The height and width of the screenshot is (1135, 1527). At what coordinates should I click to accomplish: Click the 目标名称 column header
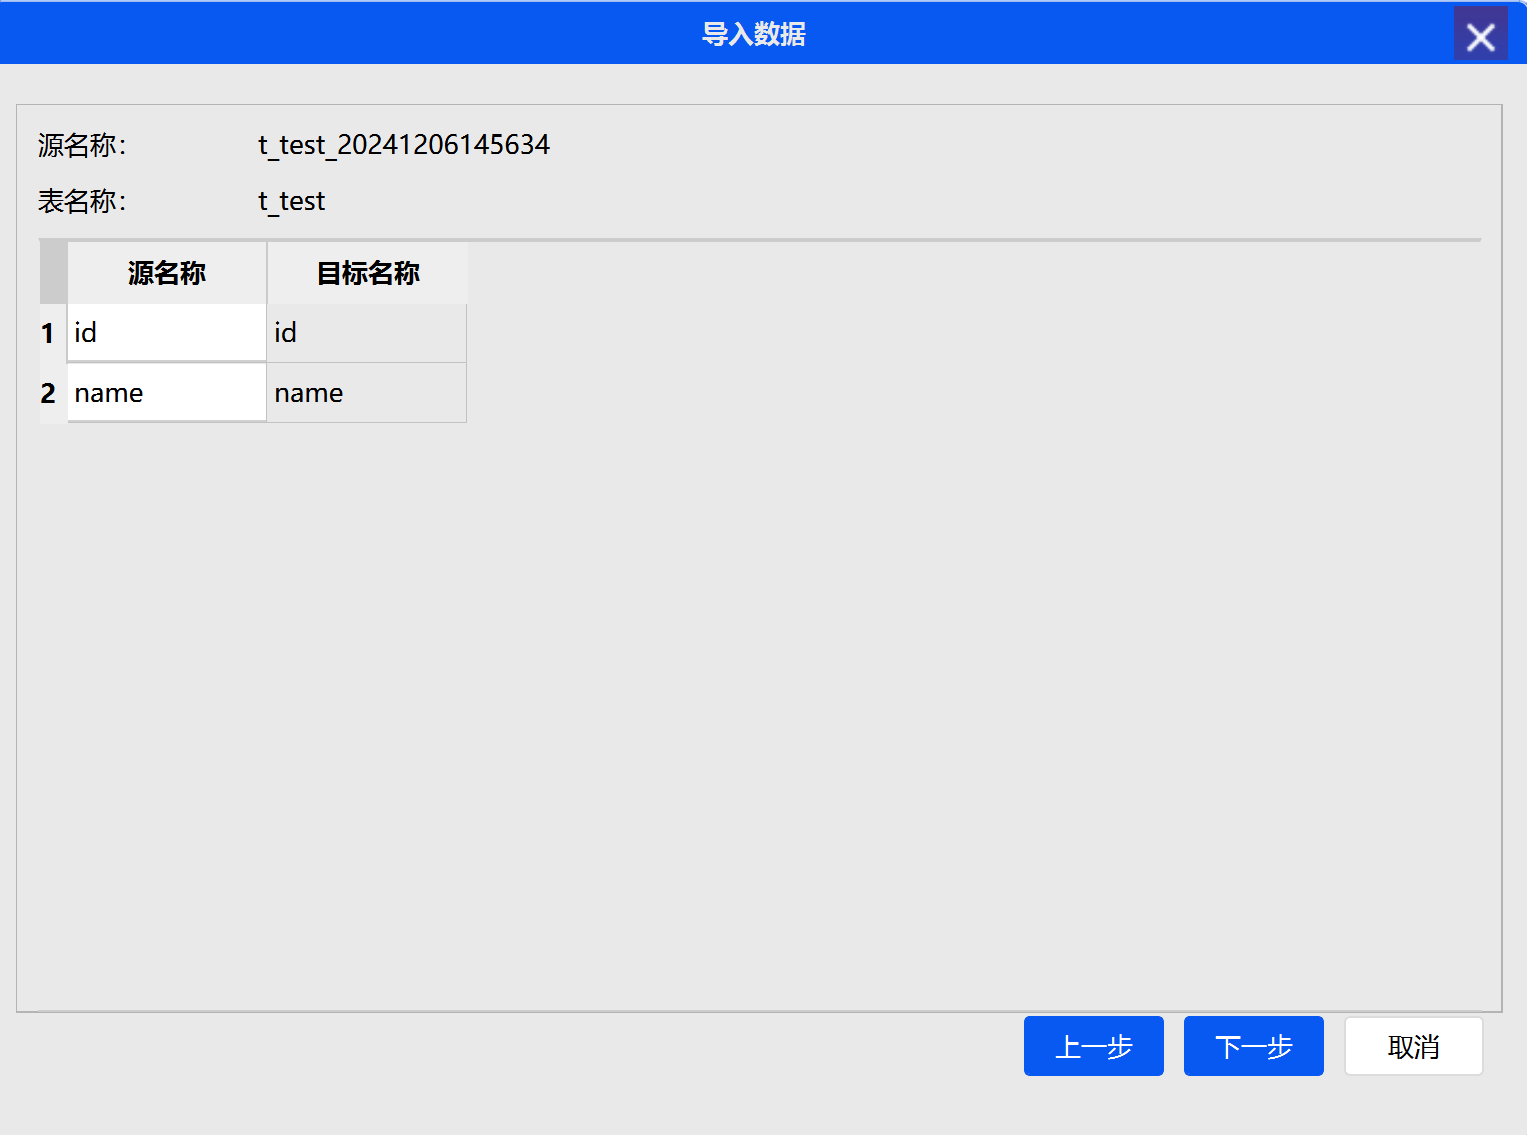click(367, 273)
